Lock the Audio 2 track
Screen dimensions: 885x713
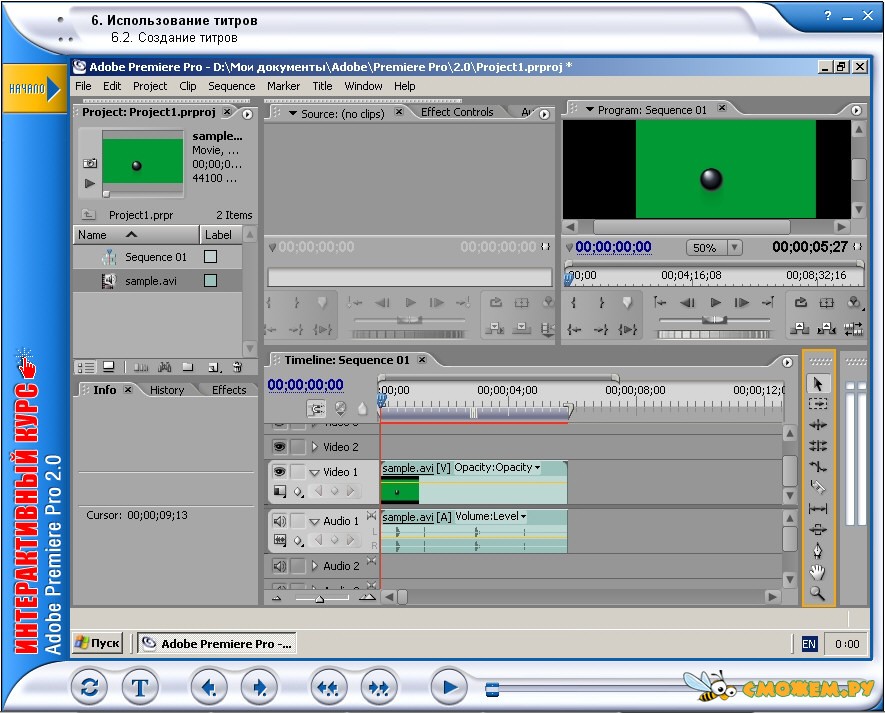click(297, 566)
